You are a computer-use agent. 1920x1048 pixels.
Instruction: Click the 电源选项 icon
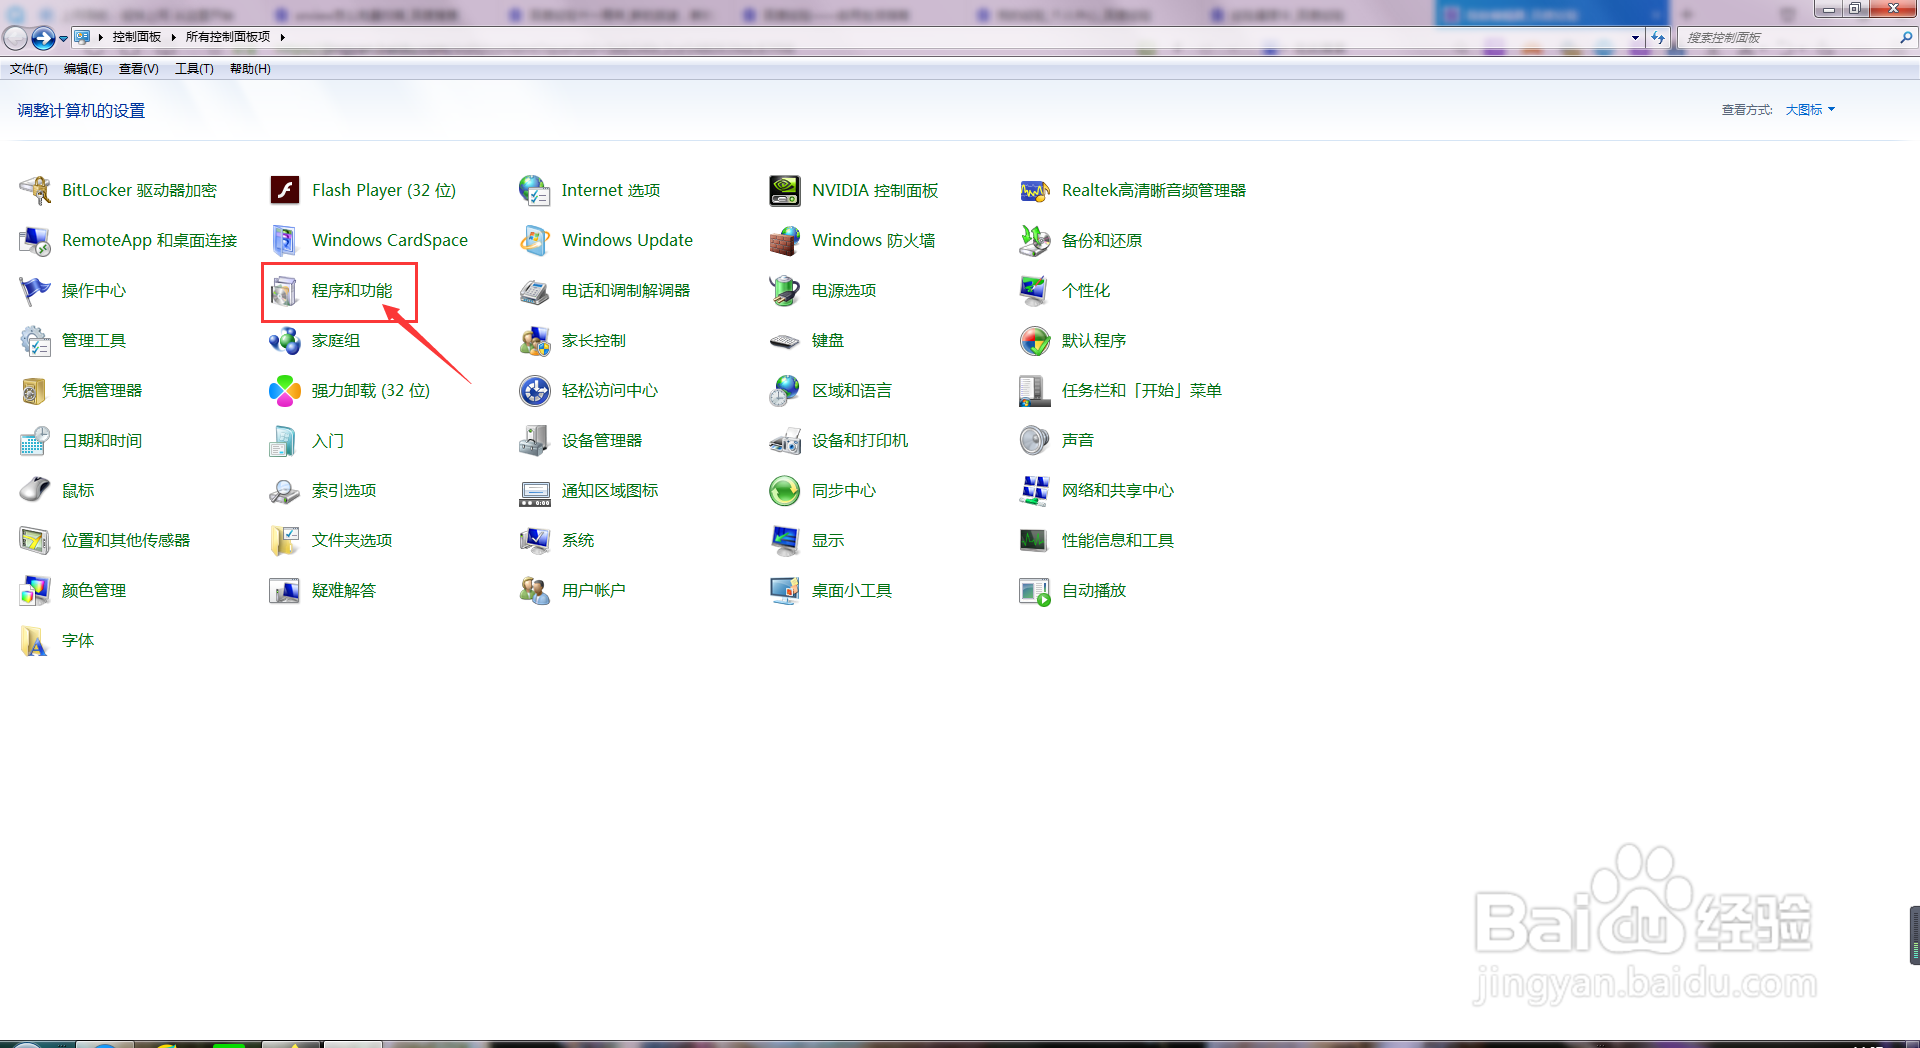pyautogui.click(x=785, y=290)
